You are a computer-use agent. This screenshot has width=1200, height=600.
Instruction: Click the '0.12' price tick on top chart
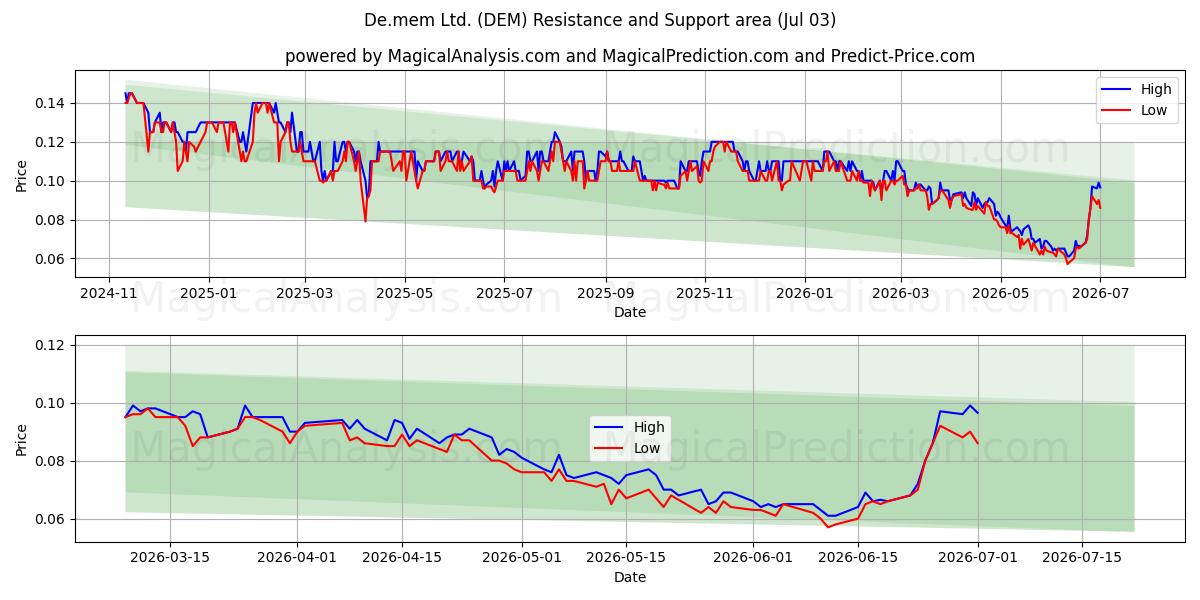[x=52, y=142]
